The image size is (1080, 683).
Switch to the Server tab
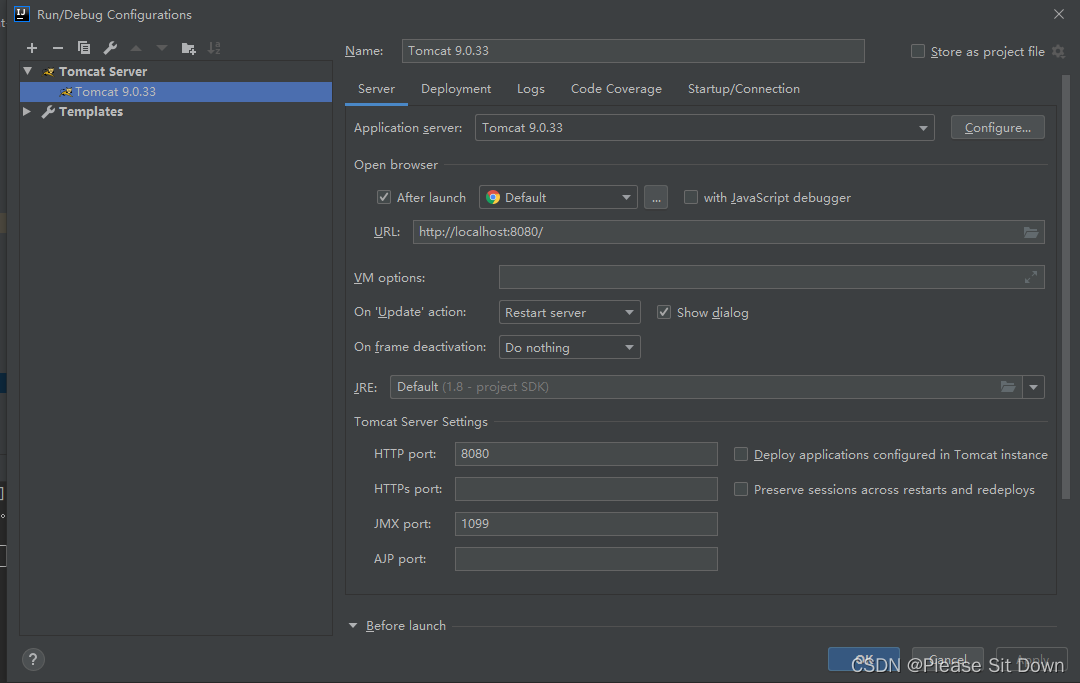(376, 89)
